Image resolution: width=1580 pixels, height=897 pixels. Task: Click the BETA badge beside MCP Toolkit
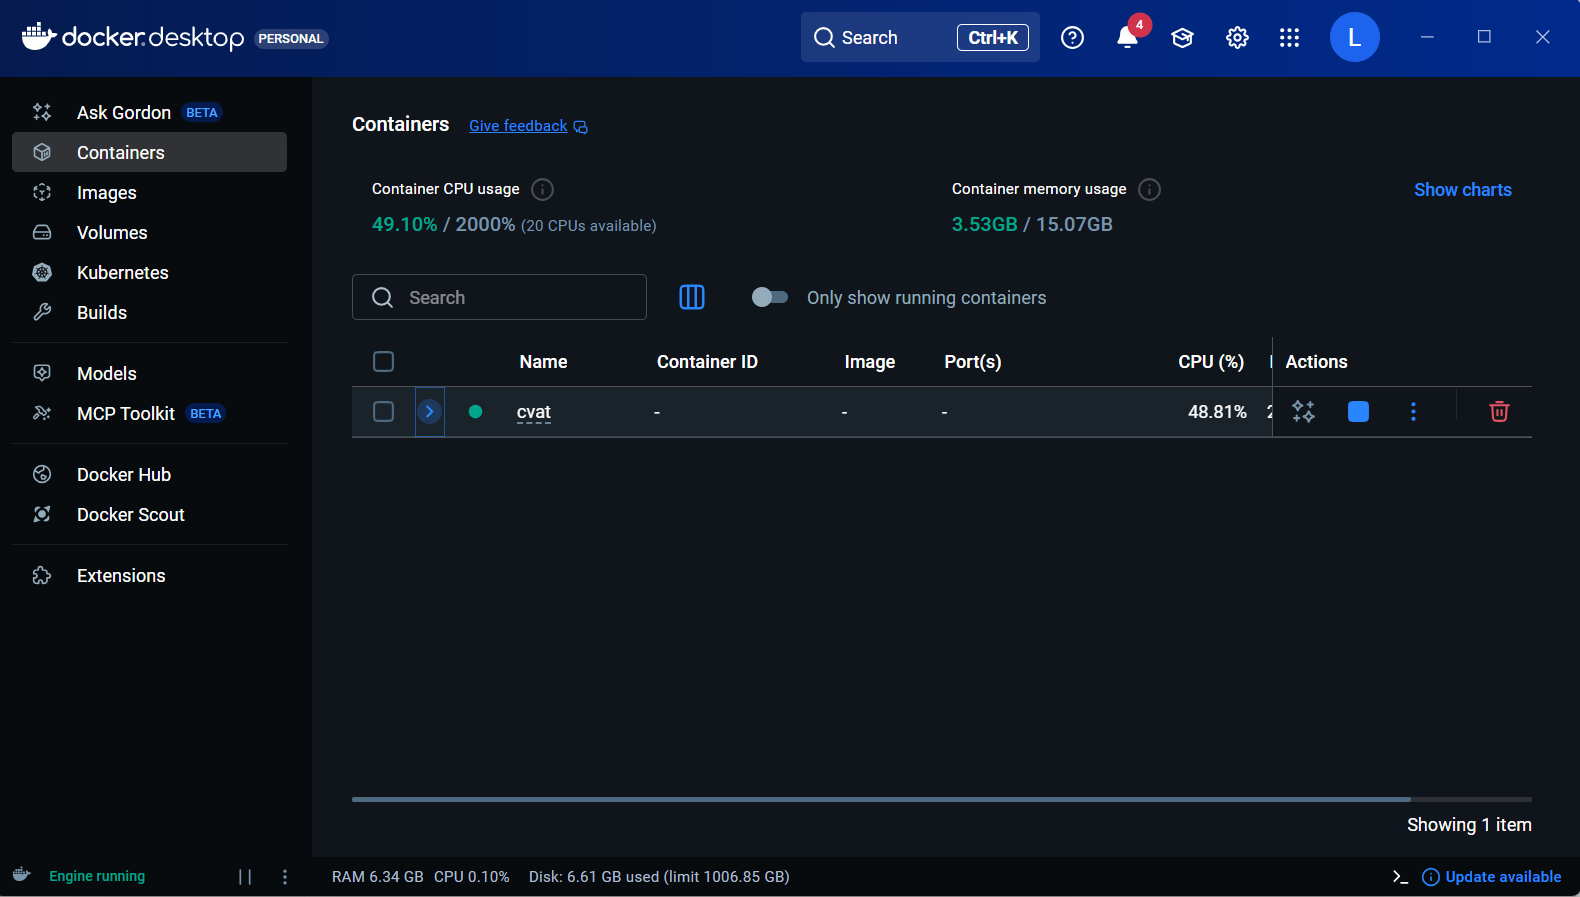coord(206,414)
